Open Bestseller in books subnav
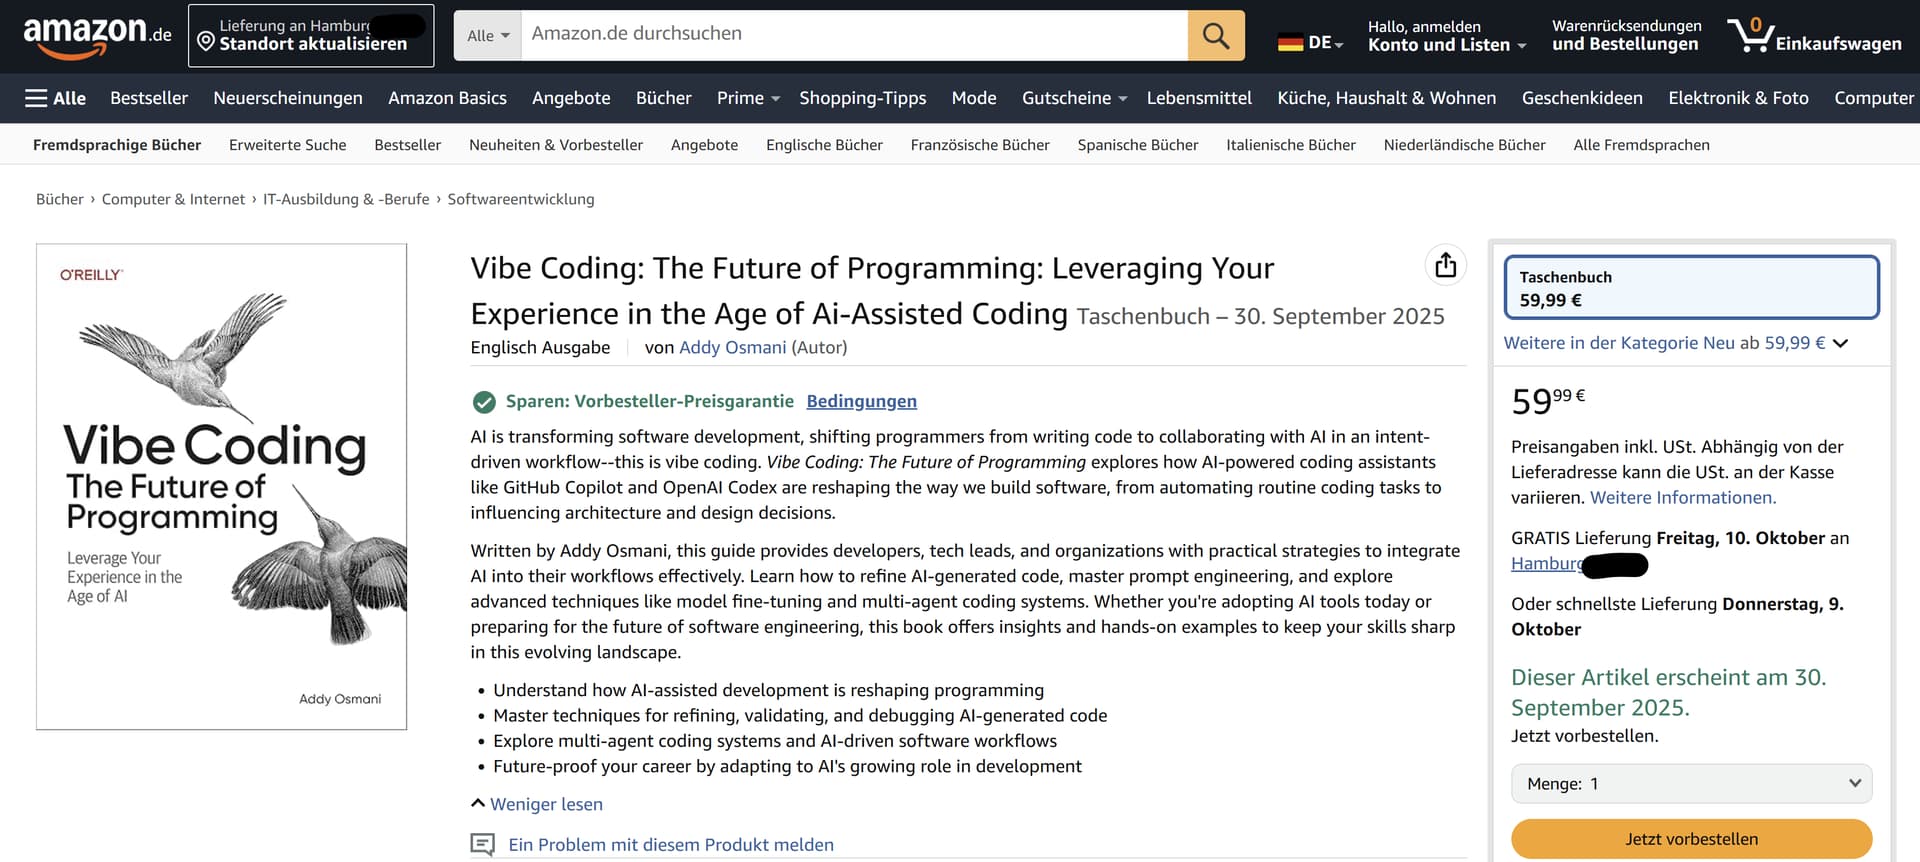1920x862 pixels. tap(407, 145)
